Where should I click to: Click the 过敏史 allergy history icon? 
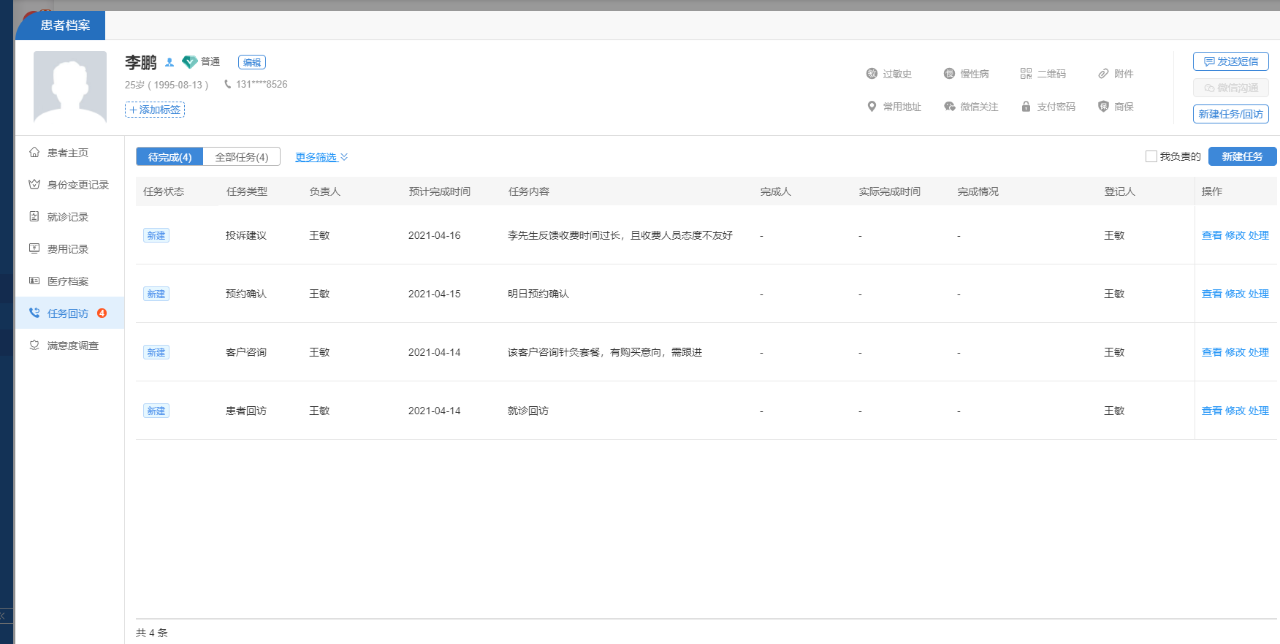coord(871,74)
